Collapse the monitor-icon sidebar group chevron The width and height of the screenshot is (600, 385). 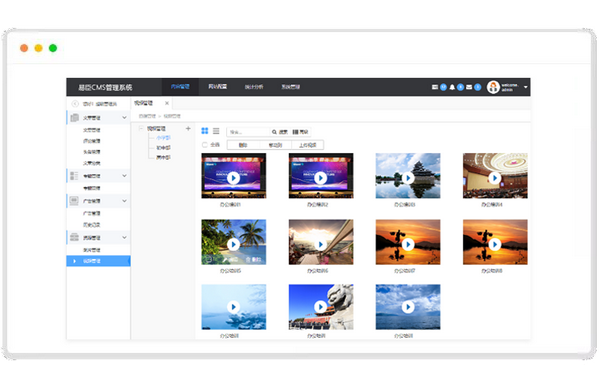(124, 201)
